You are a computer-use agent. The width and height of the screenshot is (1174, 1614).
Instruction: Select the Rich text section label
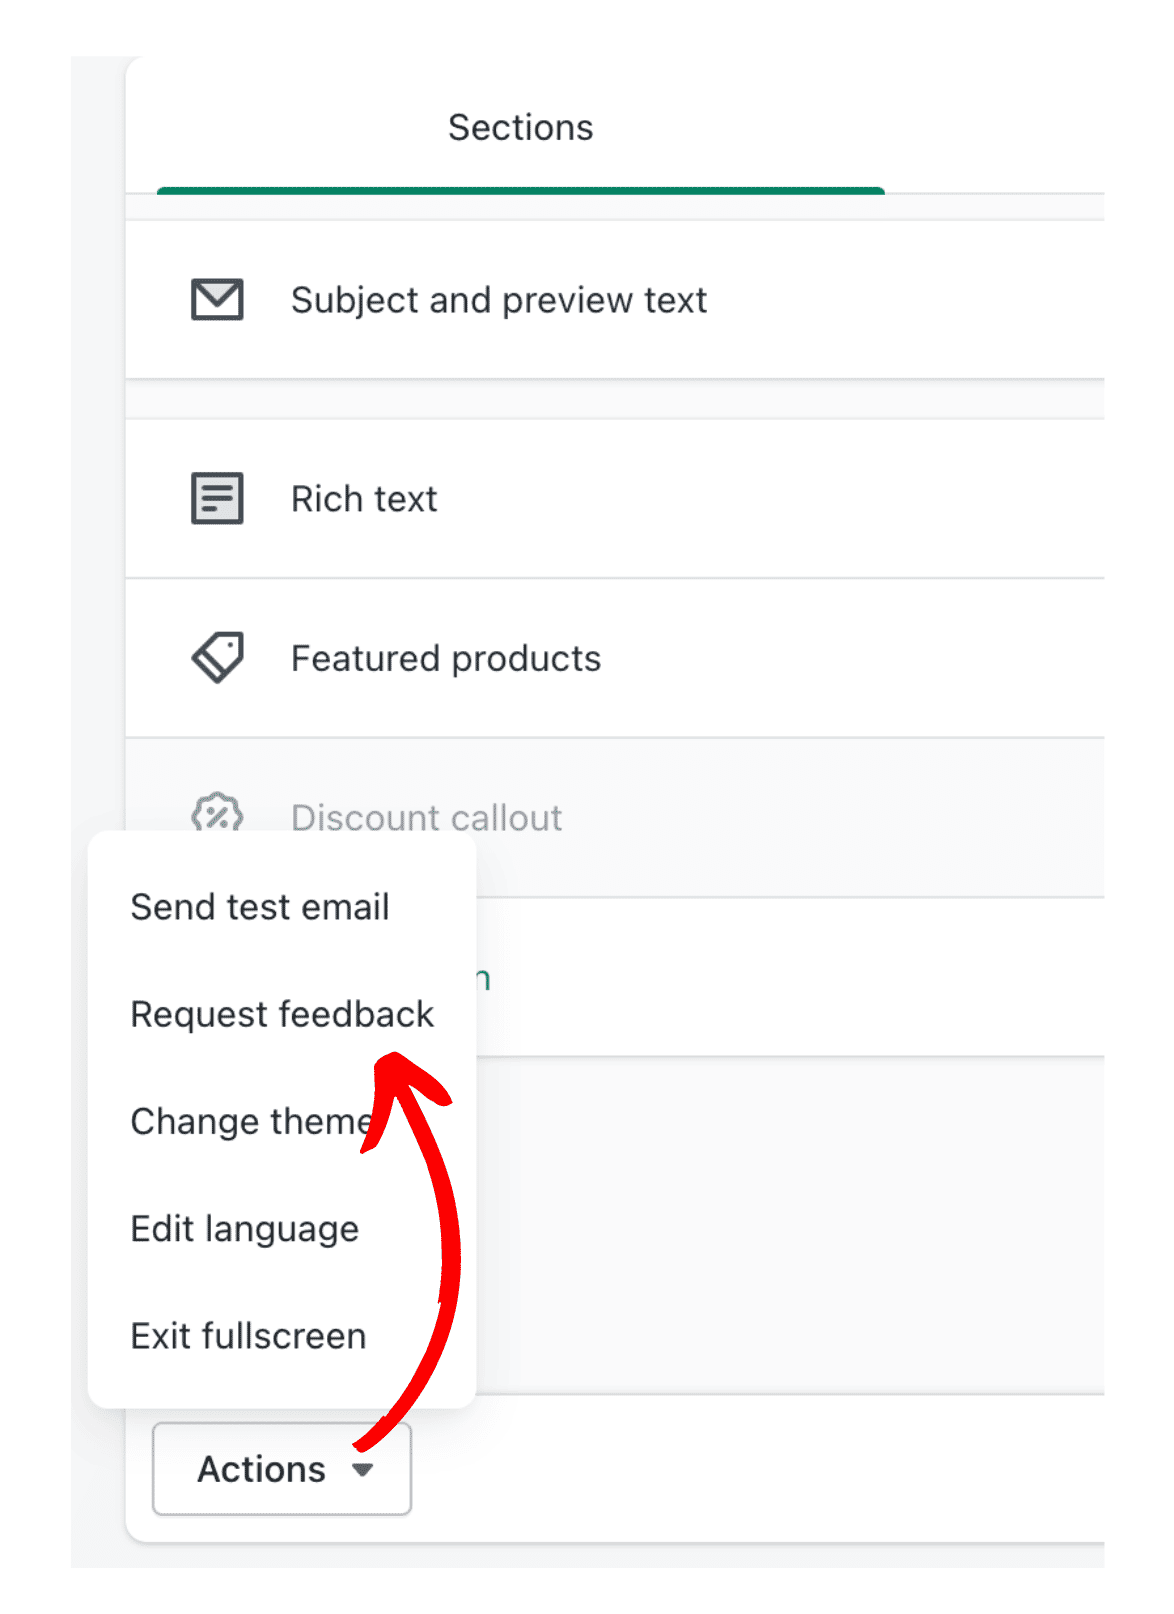pos(364,499)
